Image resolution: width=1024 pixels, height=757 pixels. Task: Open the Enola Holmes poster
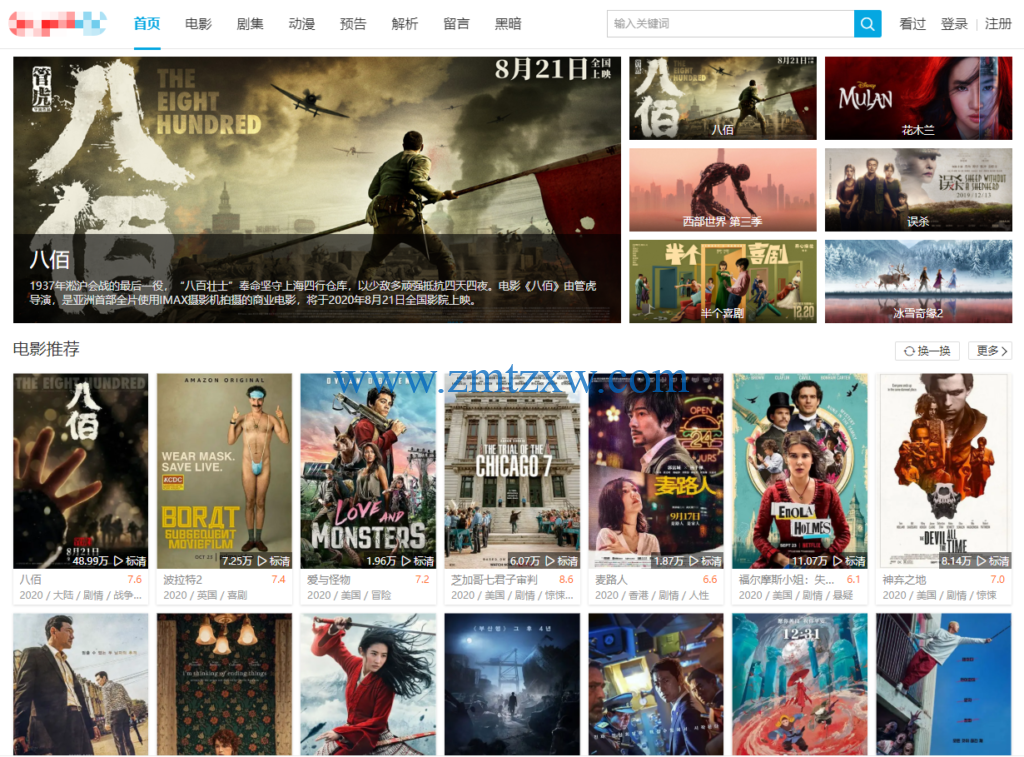[800, 471]
